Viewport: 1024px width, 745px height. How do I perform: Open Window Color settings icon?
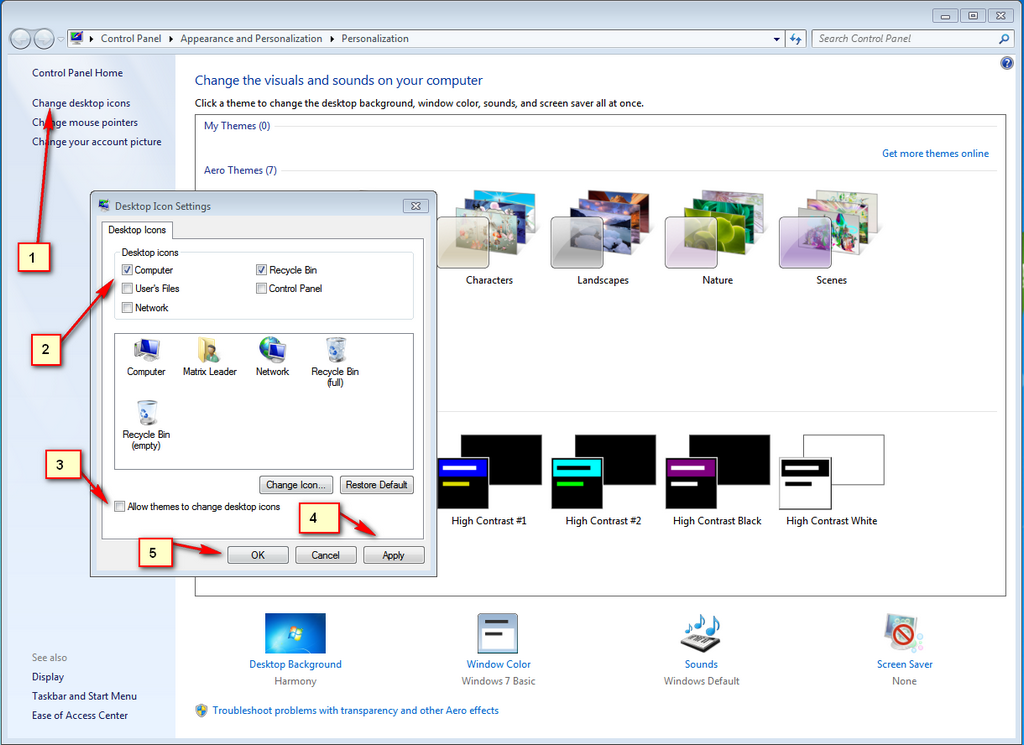click(498, 633)
